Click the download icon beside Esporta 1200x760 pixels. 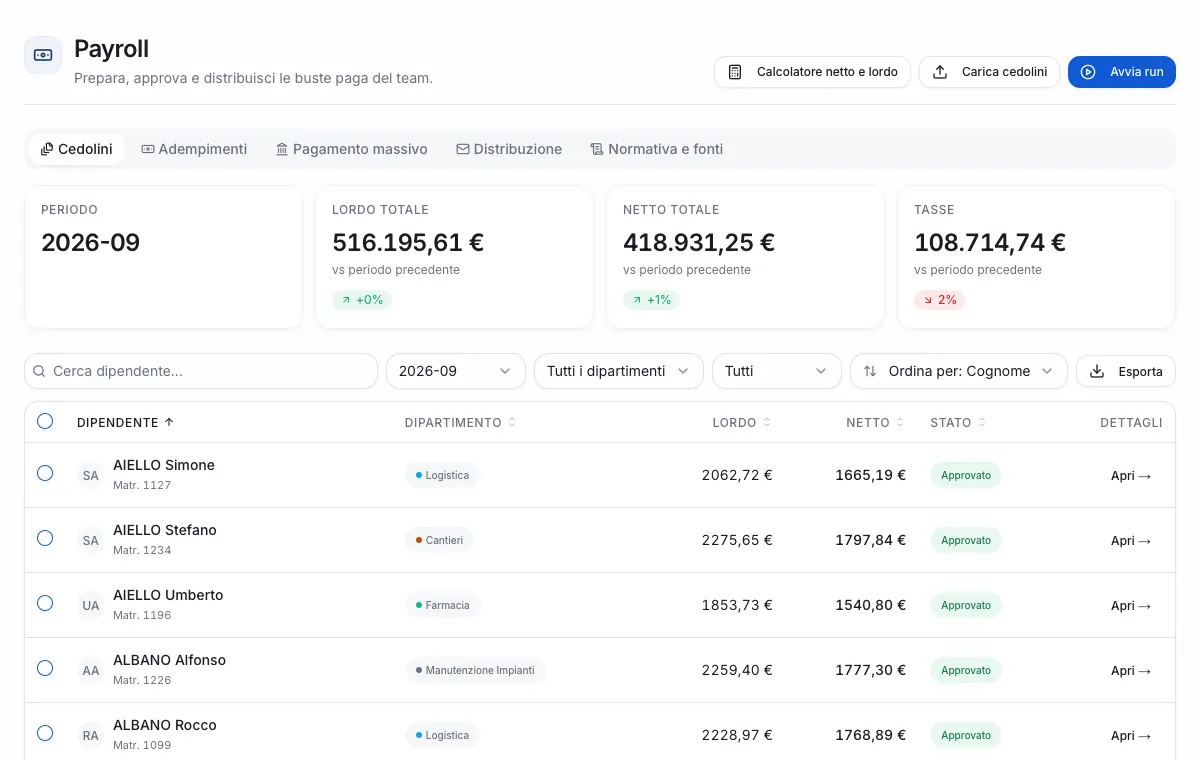[1097, 371]
